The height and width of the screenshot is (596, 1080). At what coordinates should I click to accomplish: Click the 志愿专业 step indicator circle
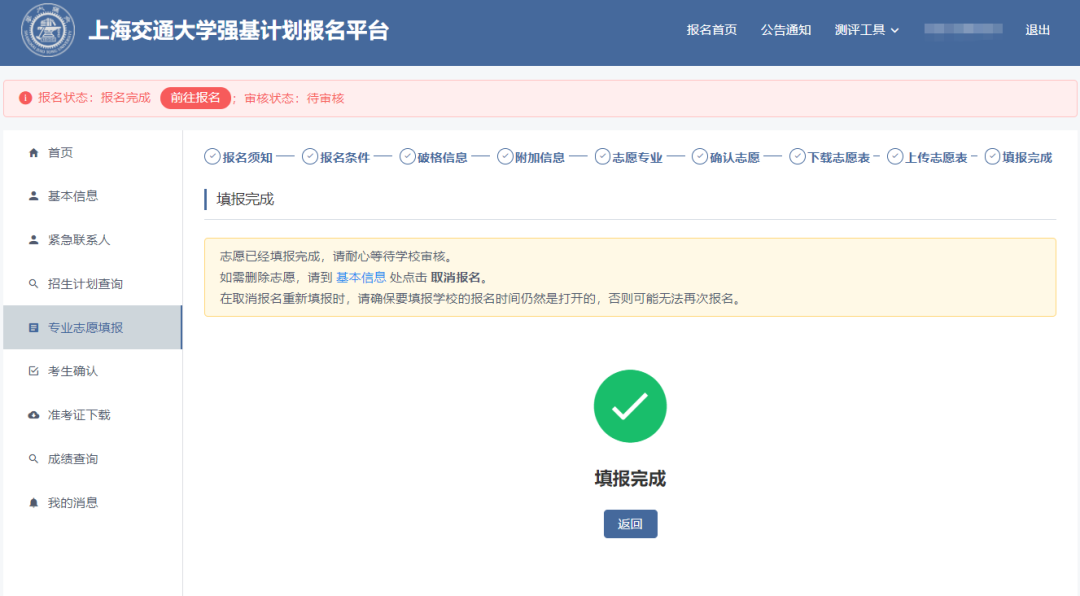pyautogui.click(x=602, y=156)
